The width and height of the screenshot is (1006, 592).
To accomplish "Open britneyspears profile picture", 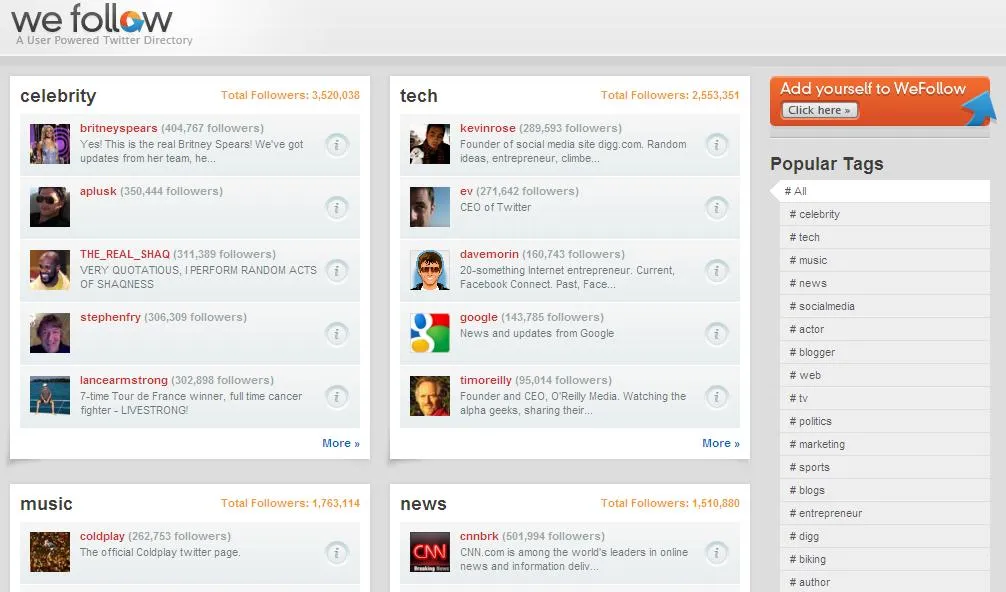I will pyautogui.click(x=50, y=144).
